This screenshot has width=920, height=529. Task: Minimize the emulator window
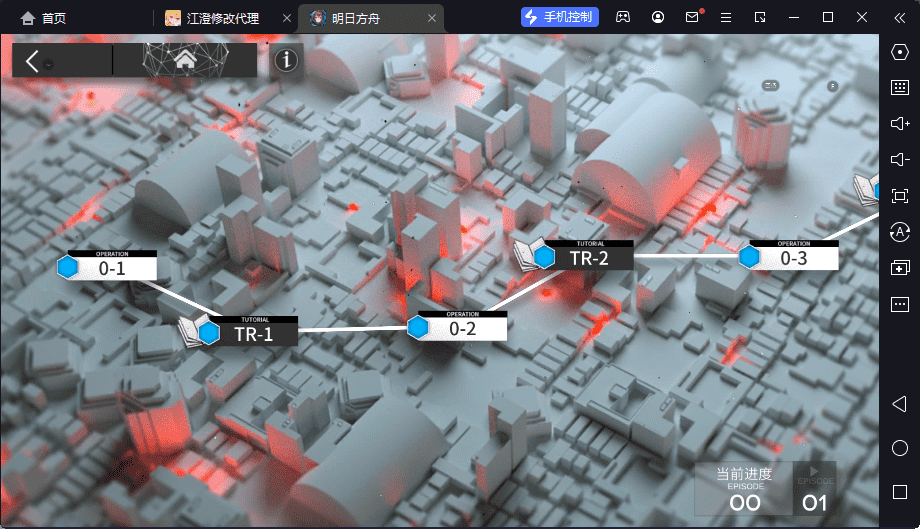[x=794, y=18]
